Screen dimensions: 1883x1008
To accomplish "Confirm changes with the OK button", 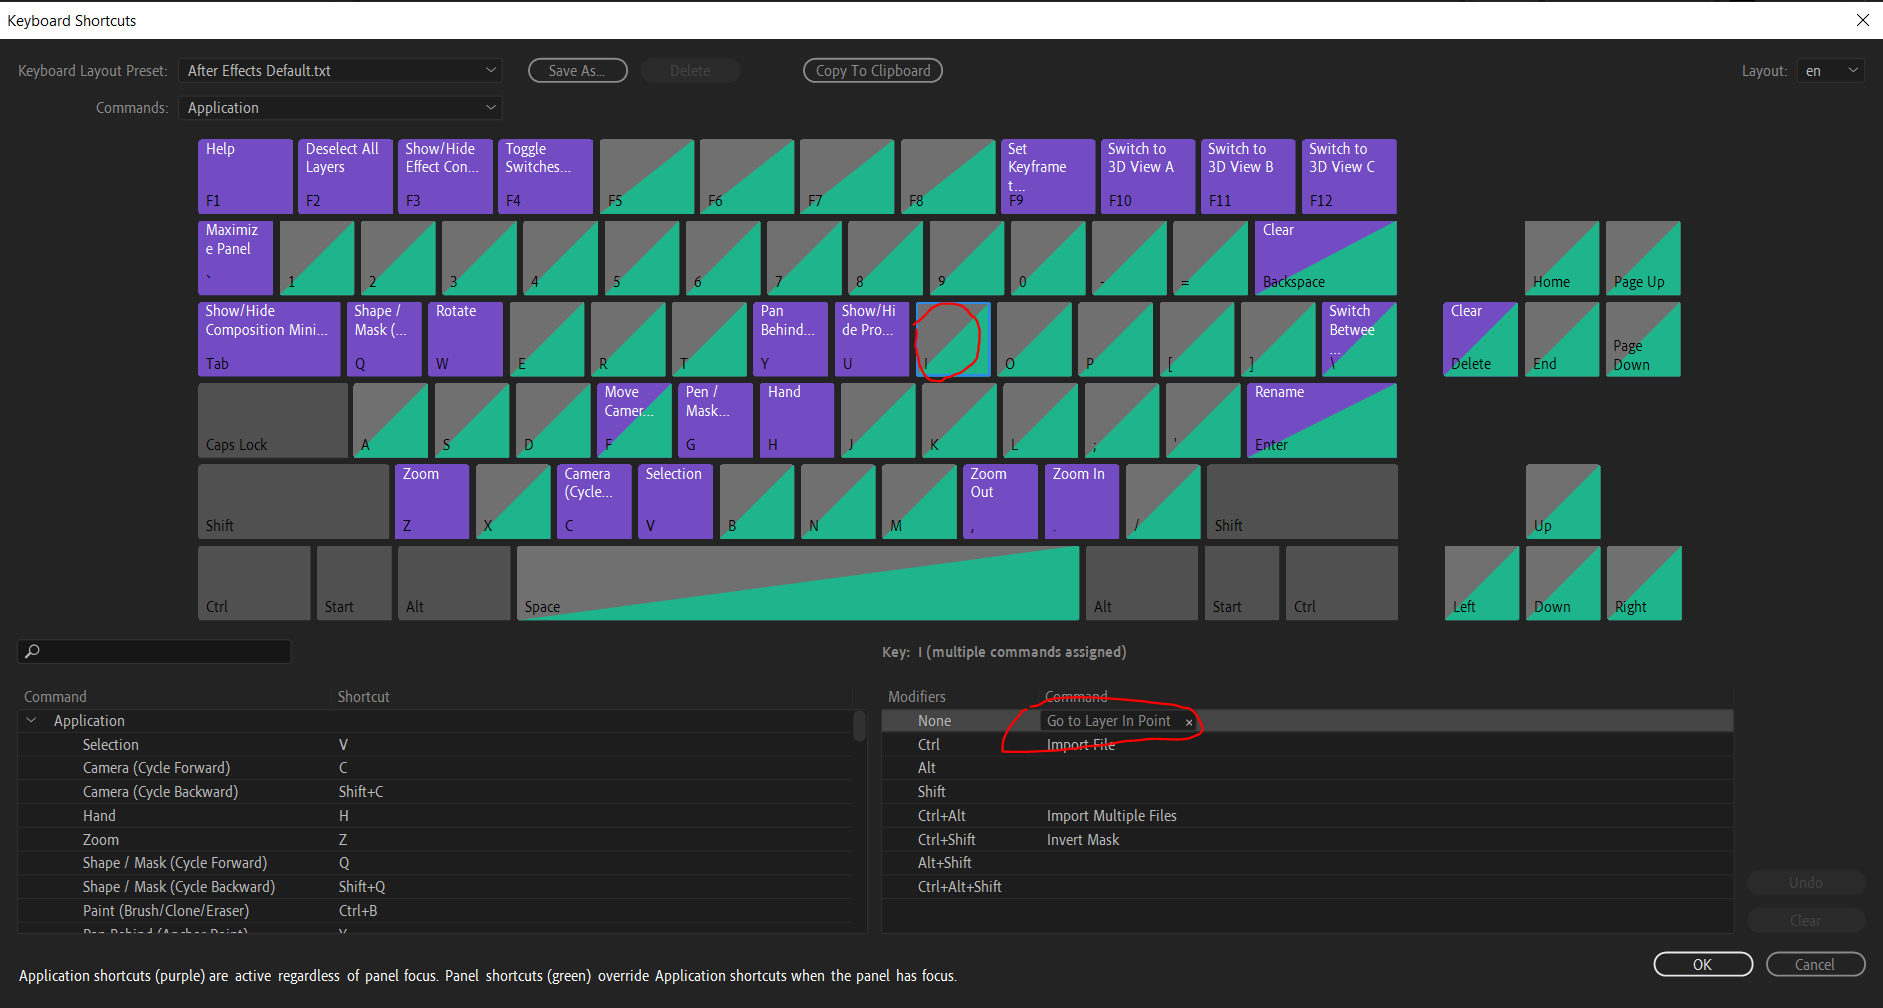I will tap(1703, 965).
